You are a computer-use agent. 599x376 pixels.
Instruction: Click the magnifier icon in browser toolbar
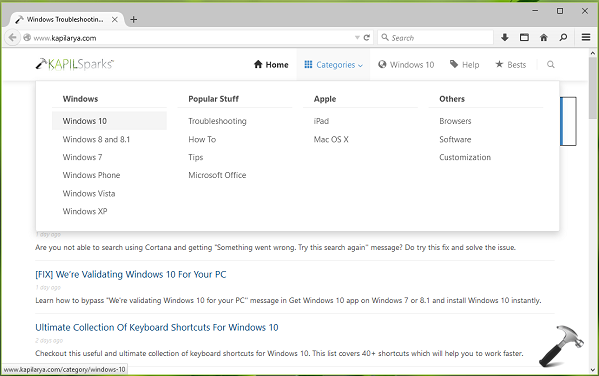pos(563,37)
